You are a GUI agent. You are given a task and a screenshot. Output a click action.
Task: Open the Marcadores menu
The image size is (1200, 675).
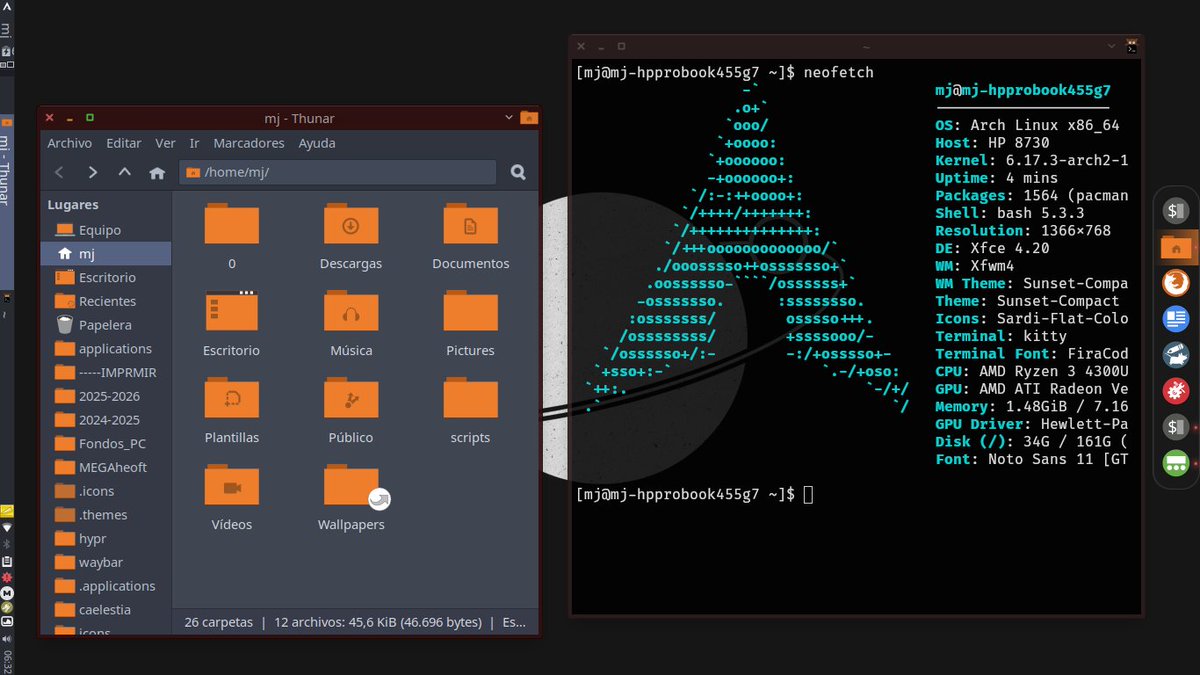tap(249, 143)
